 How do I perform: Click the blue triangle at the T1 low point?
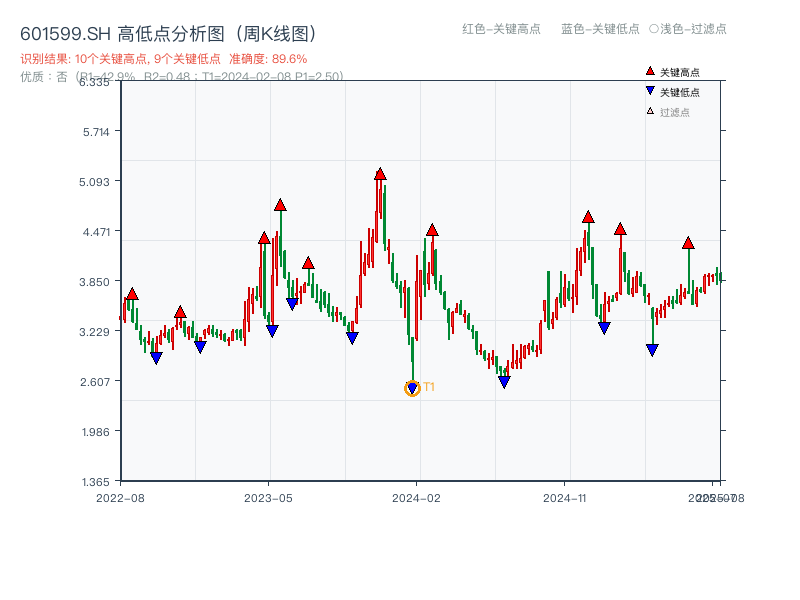pos(412,387)
